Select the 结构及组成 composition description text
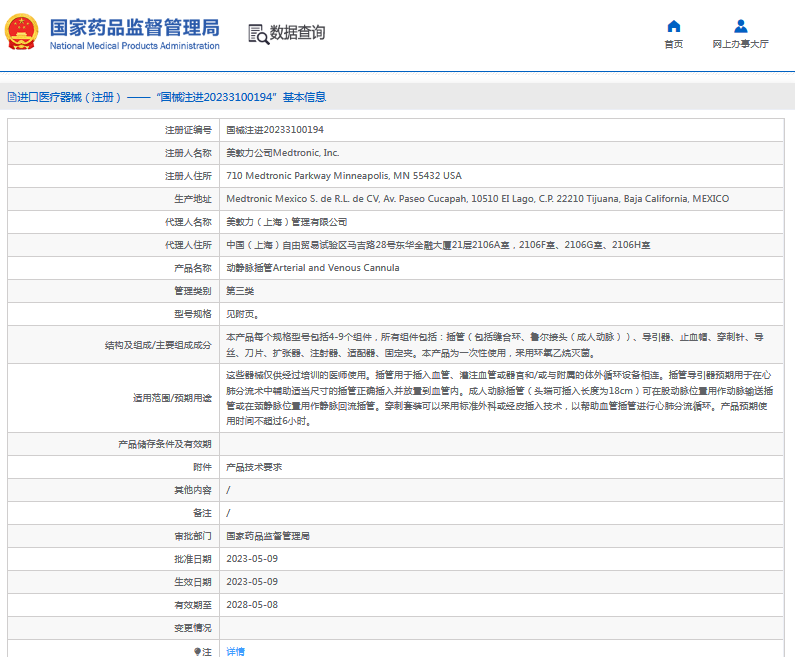This screenshot has height=657, width=795. click(495, 345)
